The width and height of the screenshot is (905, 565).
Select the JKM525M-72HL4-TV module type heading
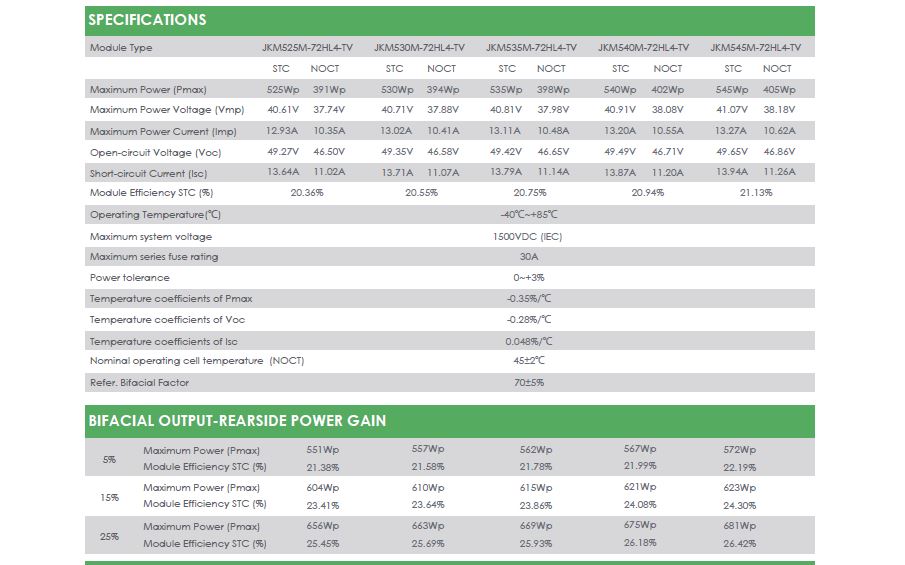click(307, 47)
